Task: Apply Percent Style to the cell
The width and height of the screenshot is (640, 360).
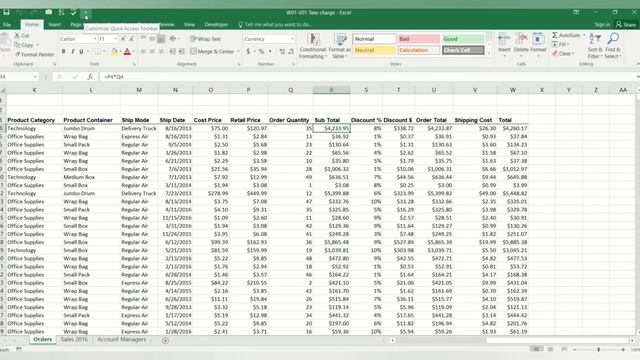Action: (261, 51)
